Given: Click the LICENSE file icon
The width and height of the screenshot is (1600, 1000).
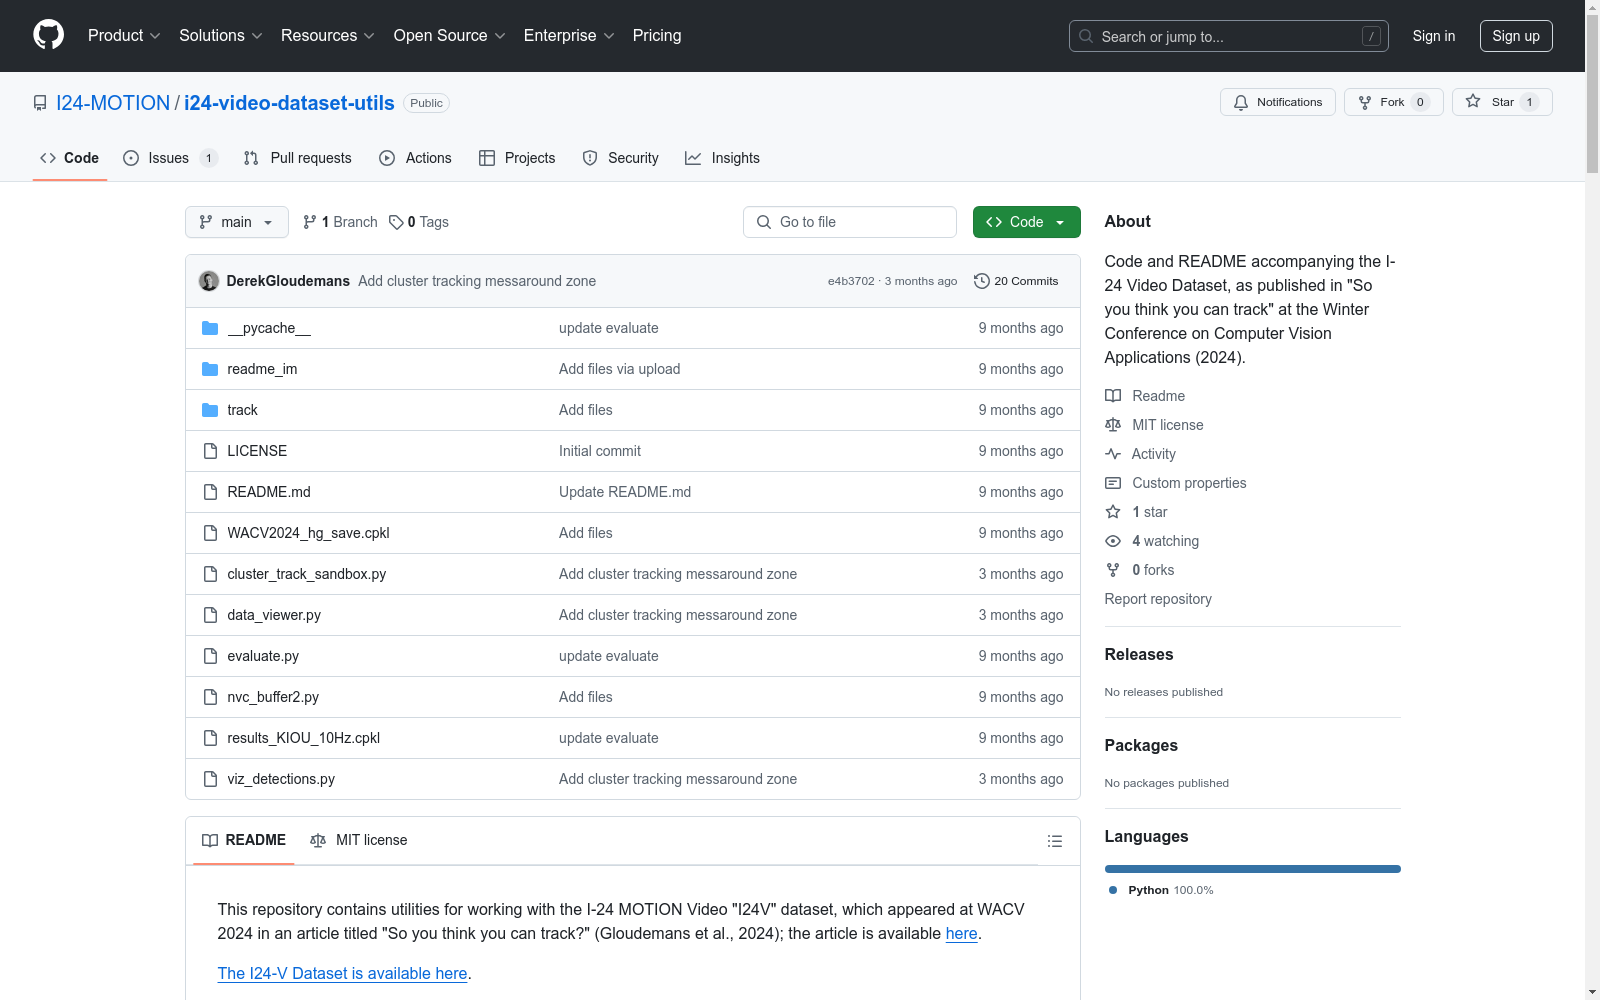Looking at the screenshot, I should pyautogui.click(x=210, y=451).
